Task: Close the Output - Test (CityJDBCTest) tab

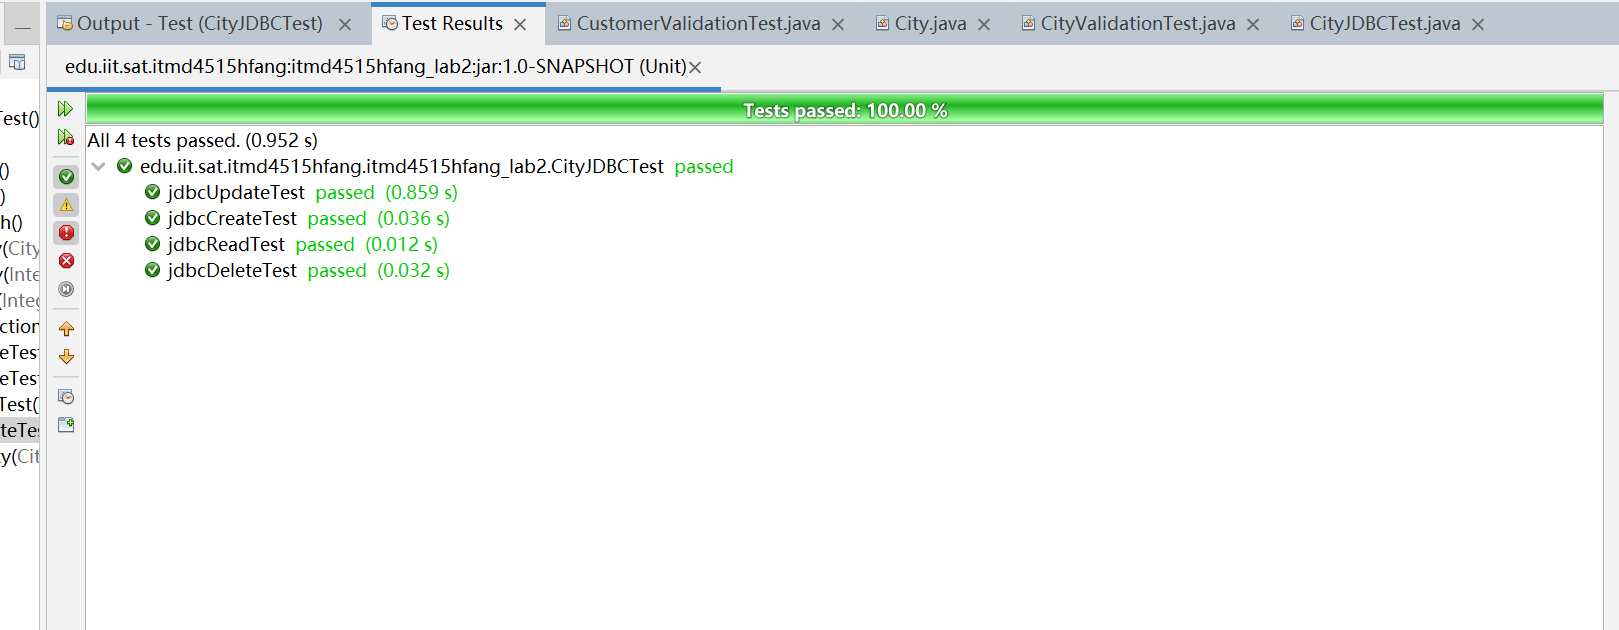Action: 345,25
